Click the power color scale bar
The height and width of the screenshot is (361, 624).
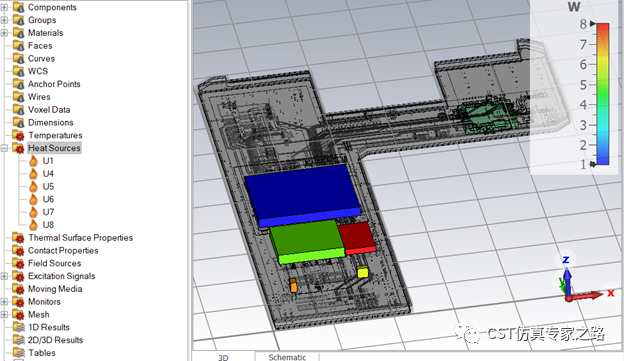pos(603,94)
